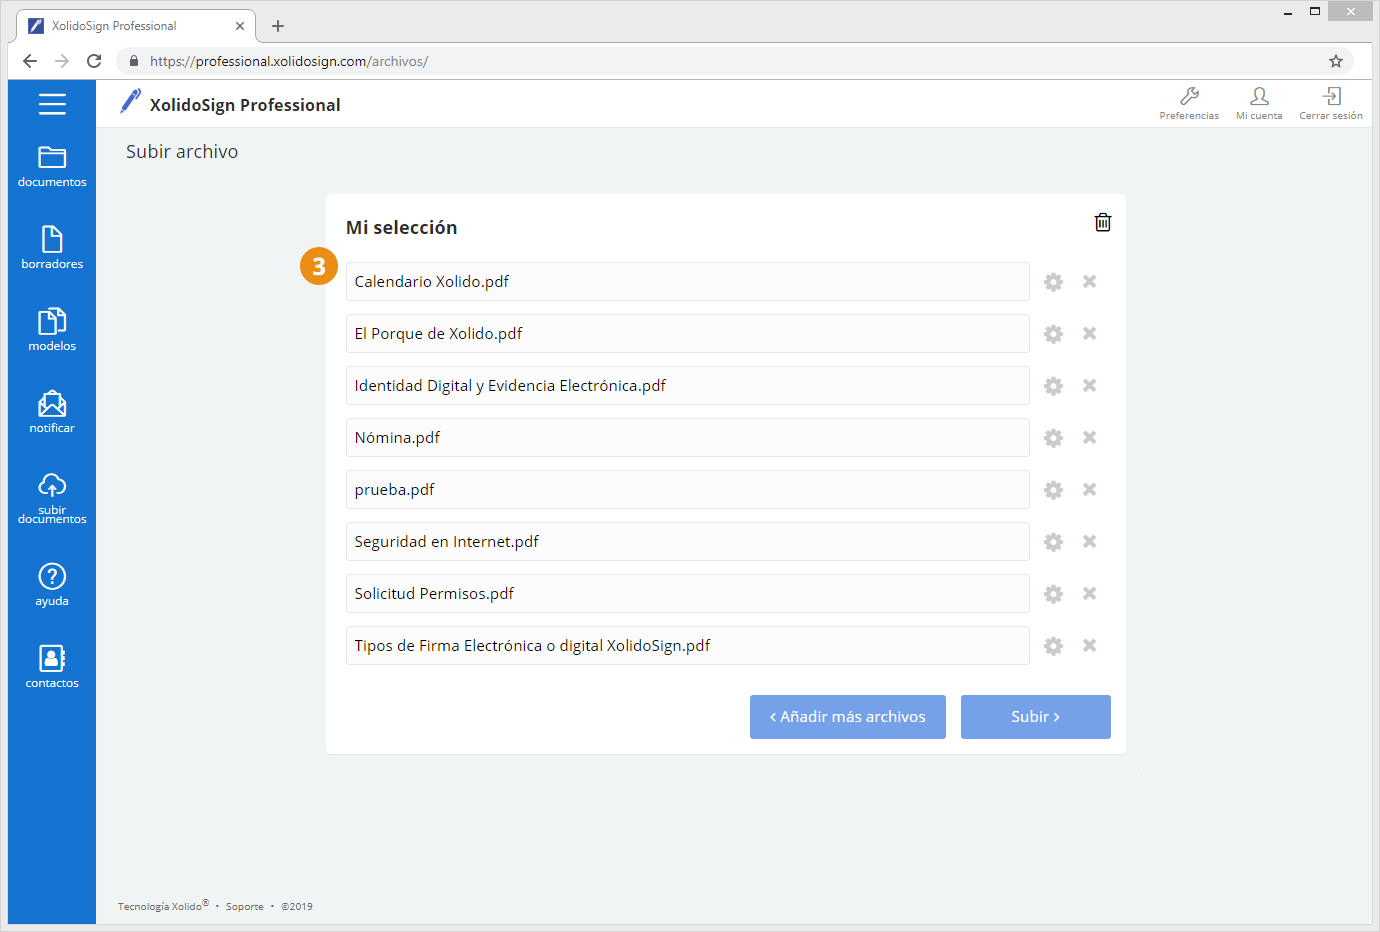Reload the page in browser
Viewport: 1380px width, 932px height.
click(94, 61)
